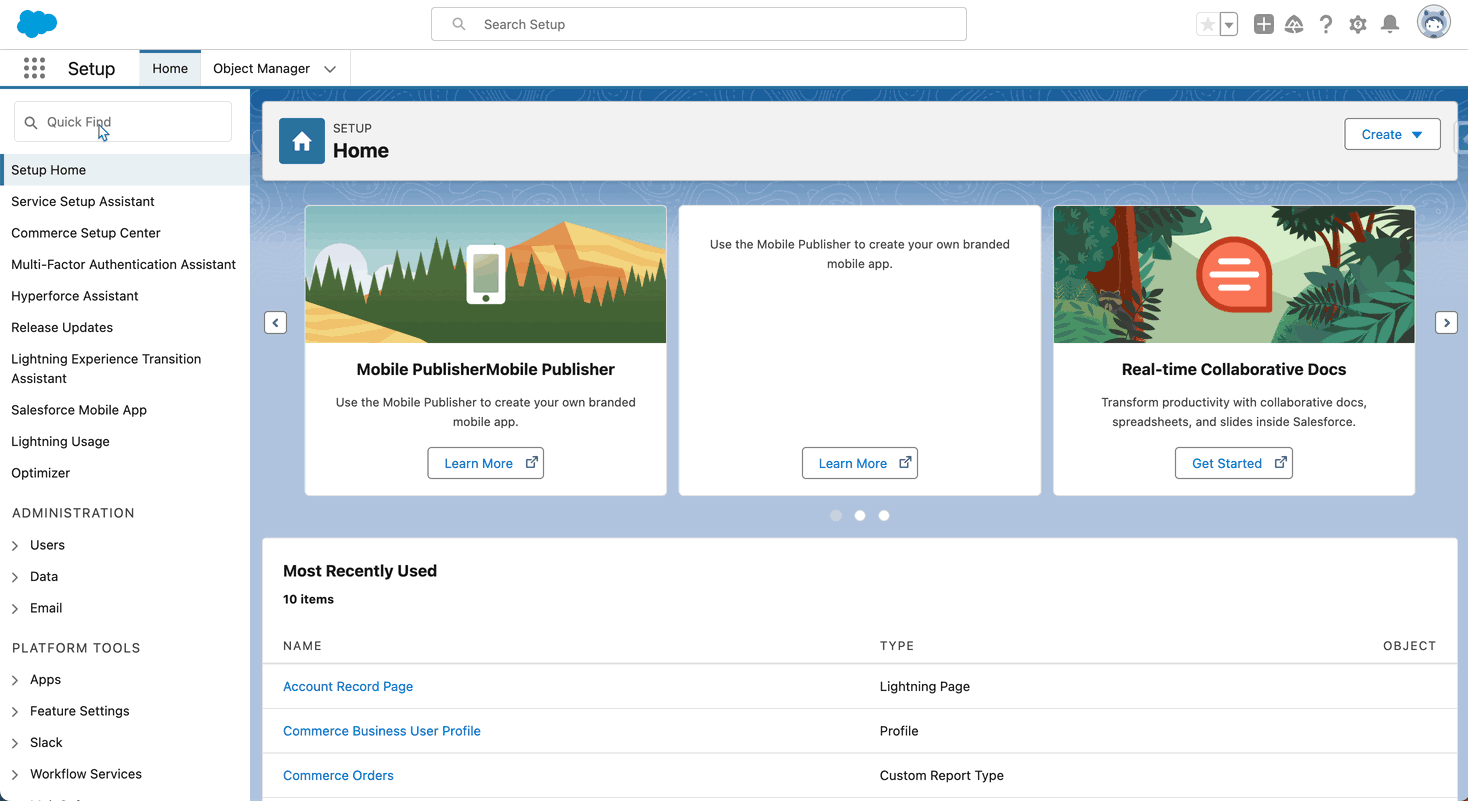Open the global actions plus icon
The height and width of the screenshot is (801, 1468).
[x=1264, y=25]
